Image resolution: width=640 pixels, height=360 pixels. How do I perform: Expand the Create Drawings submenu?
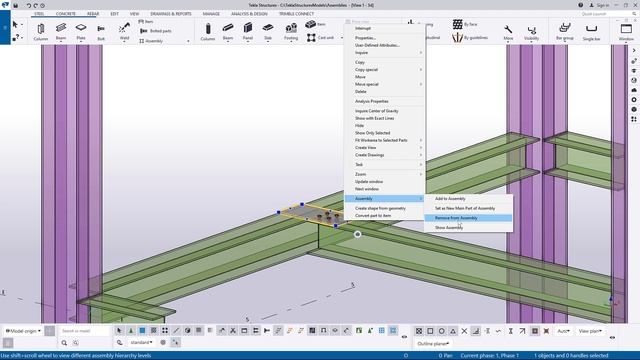click(x=384, y=155)
